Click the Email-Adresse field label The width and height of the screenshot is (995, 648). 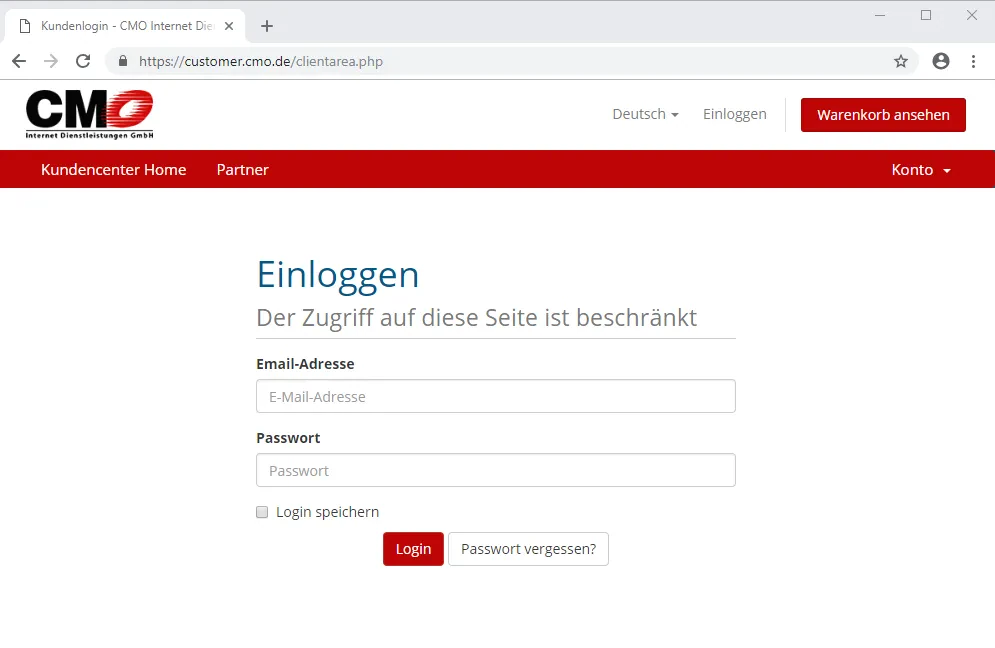click(305, 364)
